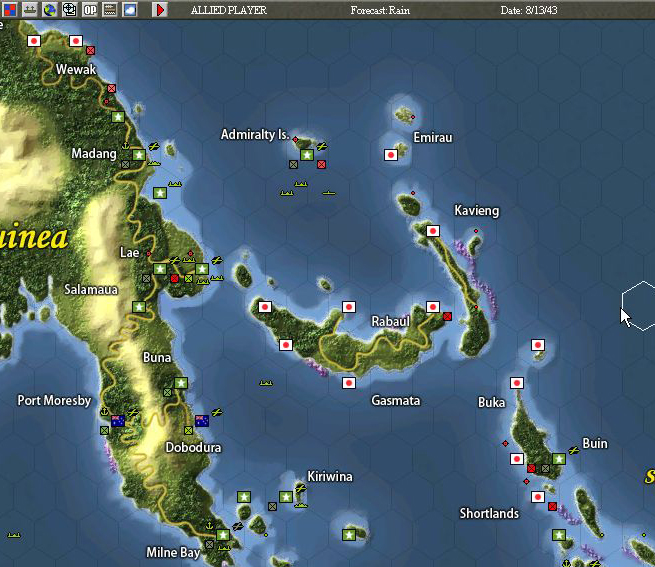Select the Allied star base at Madang

point(139,155)
